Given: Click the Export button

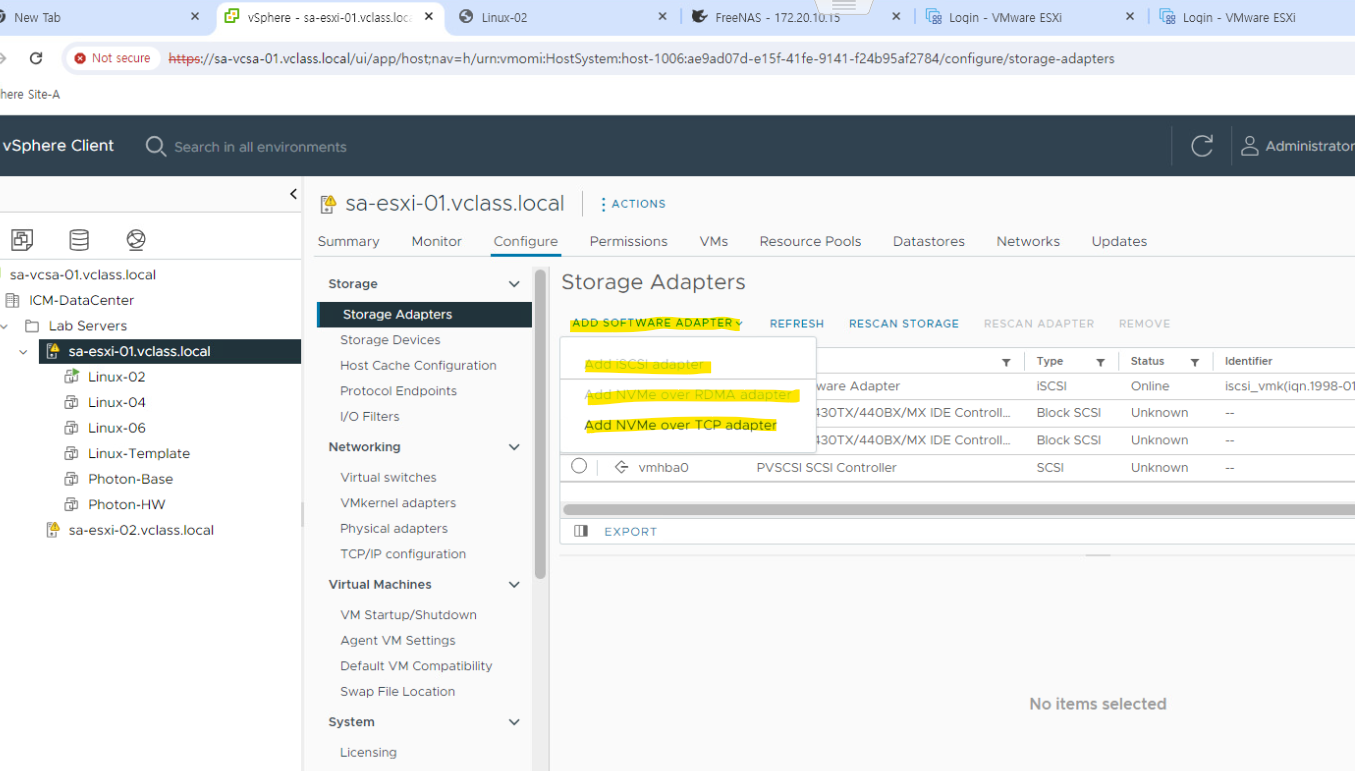Looking at the screenshot, I should [630, 532].
